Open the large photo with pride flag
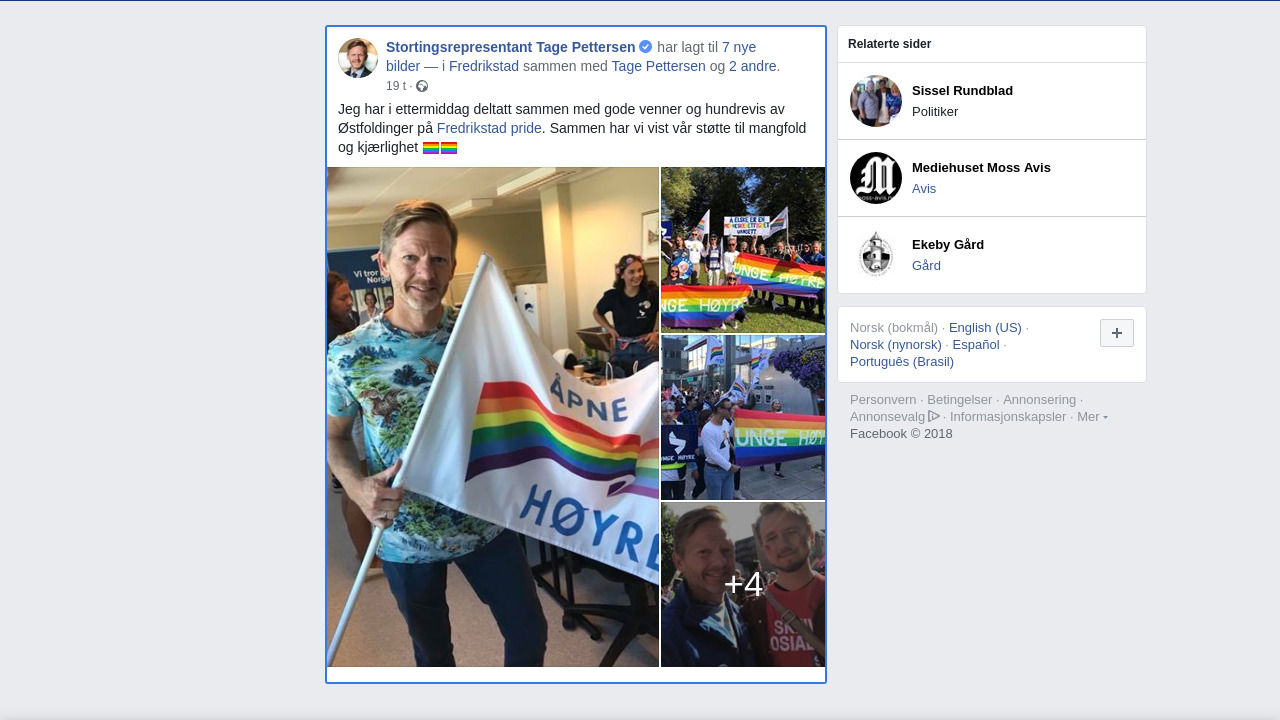The image size is (1280, 720). [x=493, y=417]
